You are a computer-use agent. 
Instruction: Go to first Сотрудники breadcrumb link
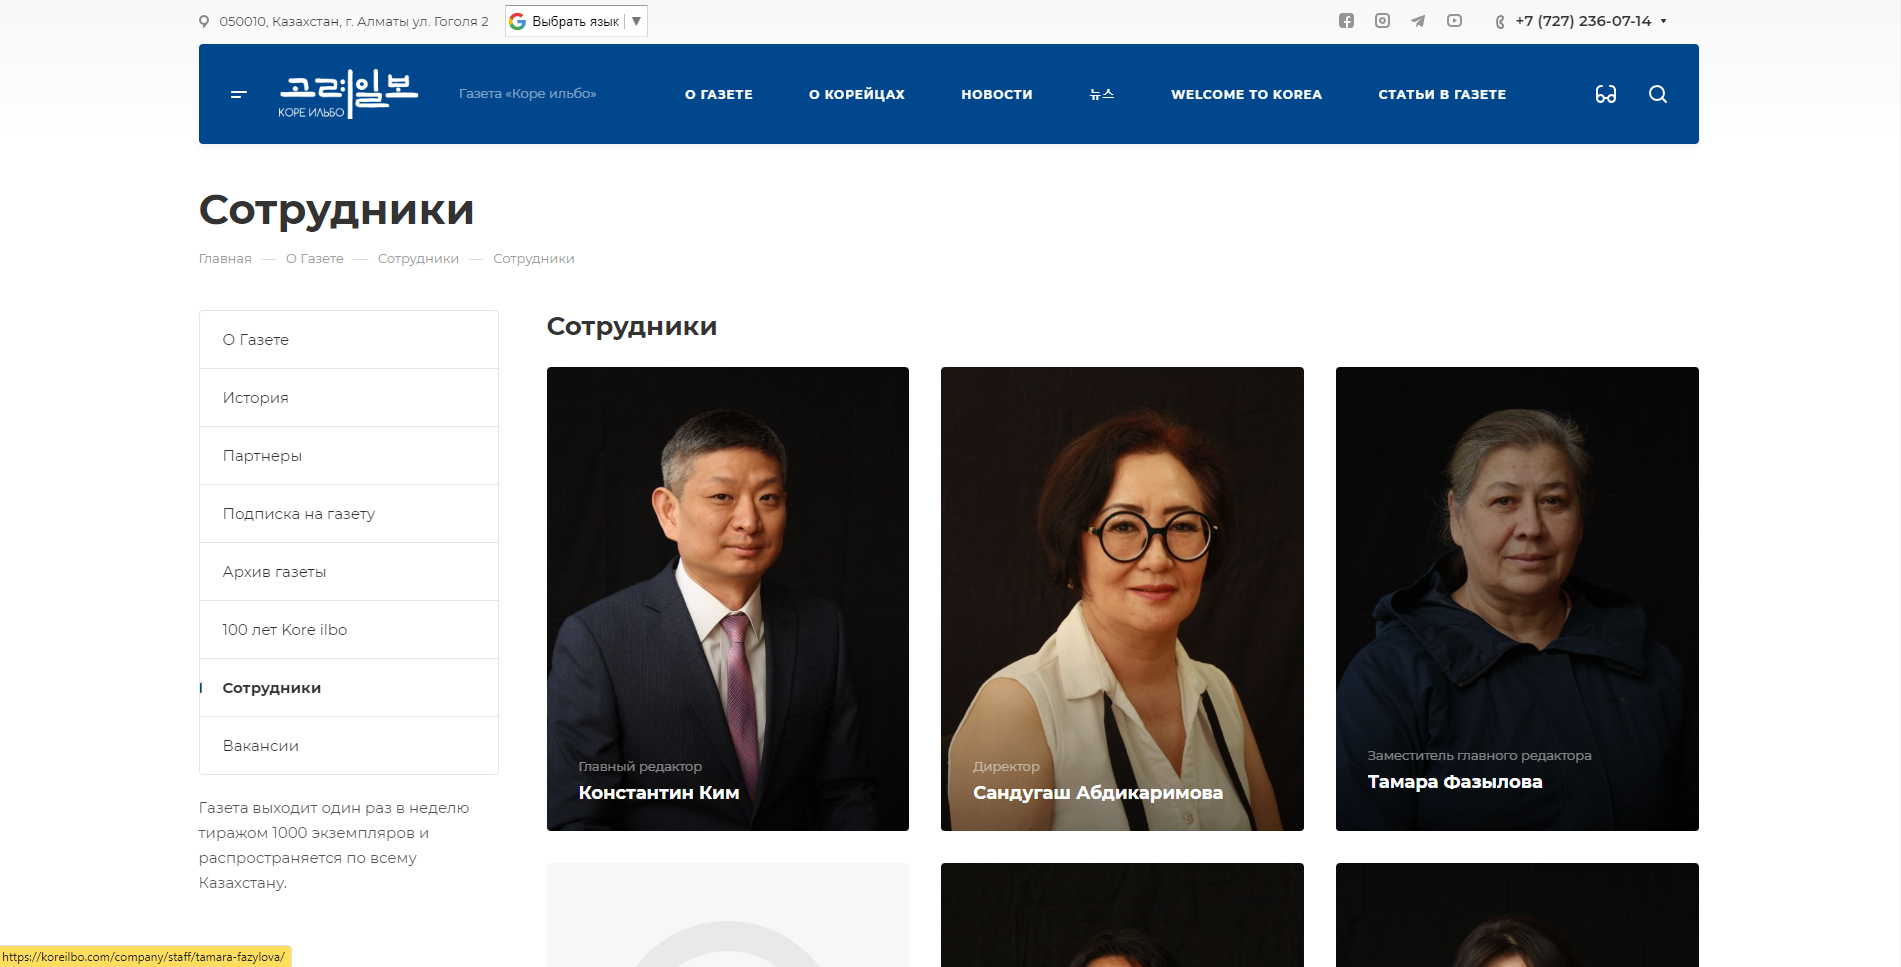click(418, 259)
